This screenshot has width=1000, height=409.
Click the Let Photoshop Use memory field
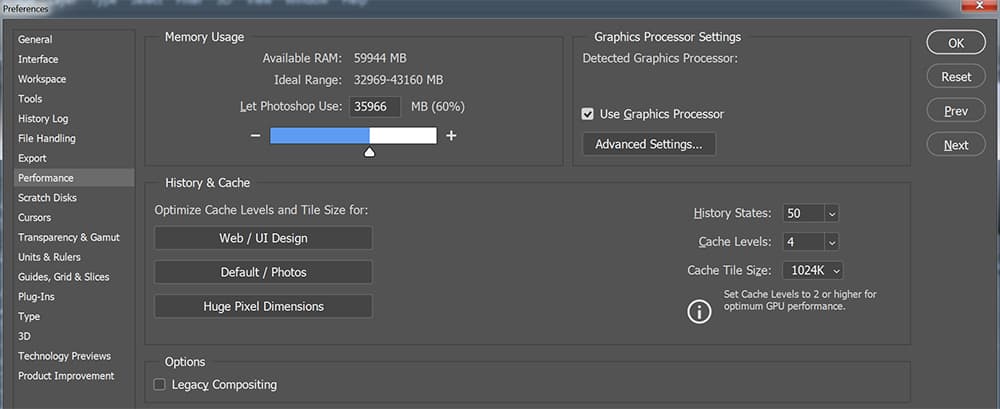tap(375, 107)
